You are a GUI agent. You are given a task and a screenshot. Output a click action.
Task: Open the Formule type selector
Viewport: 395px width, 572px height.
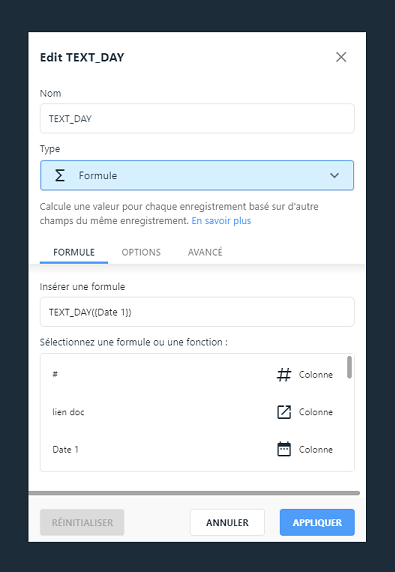(x=197, y=175)
